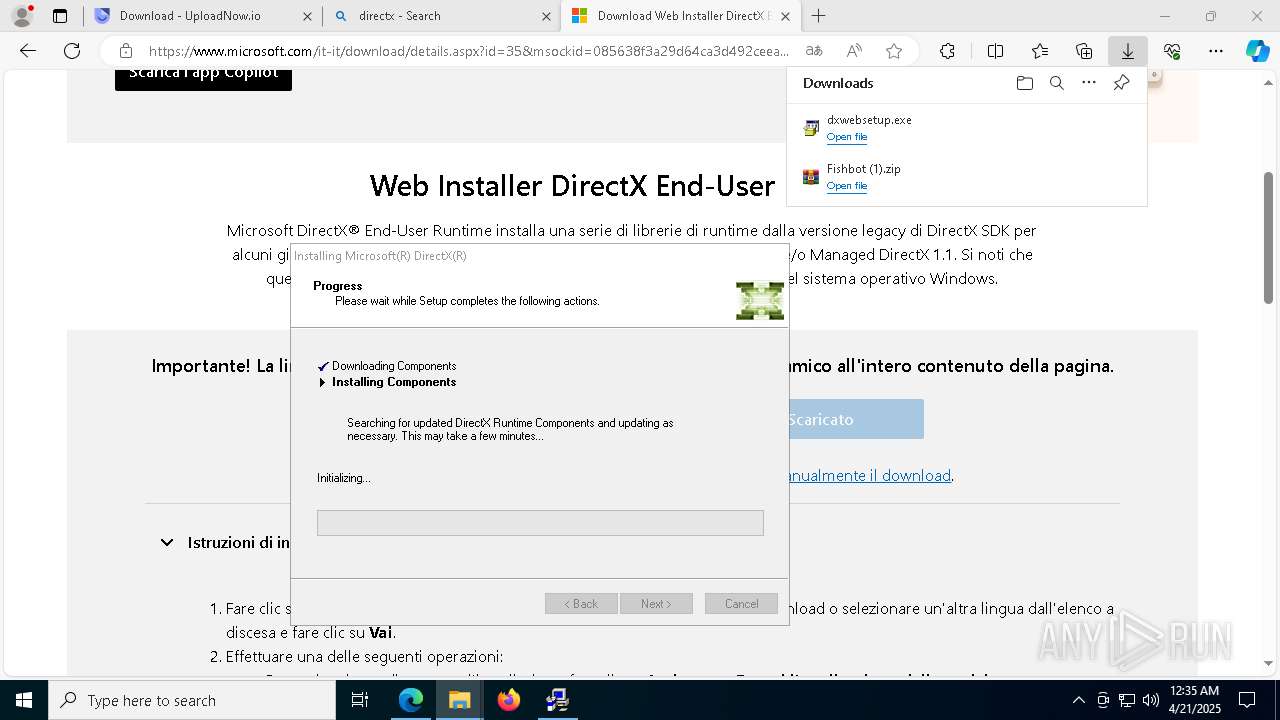Close the directx - Search tab

546,16
